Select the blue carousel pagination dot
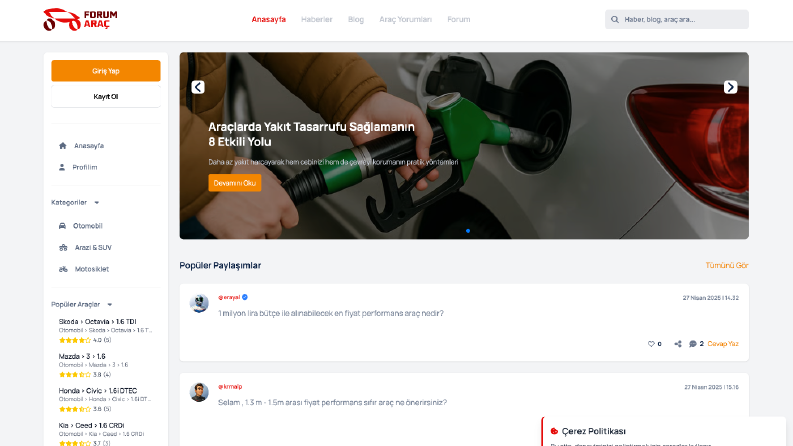The image size is (793, 446). 468,231
